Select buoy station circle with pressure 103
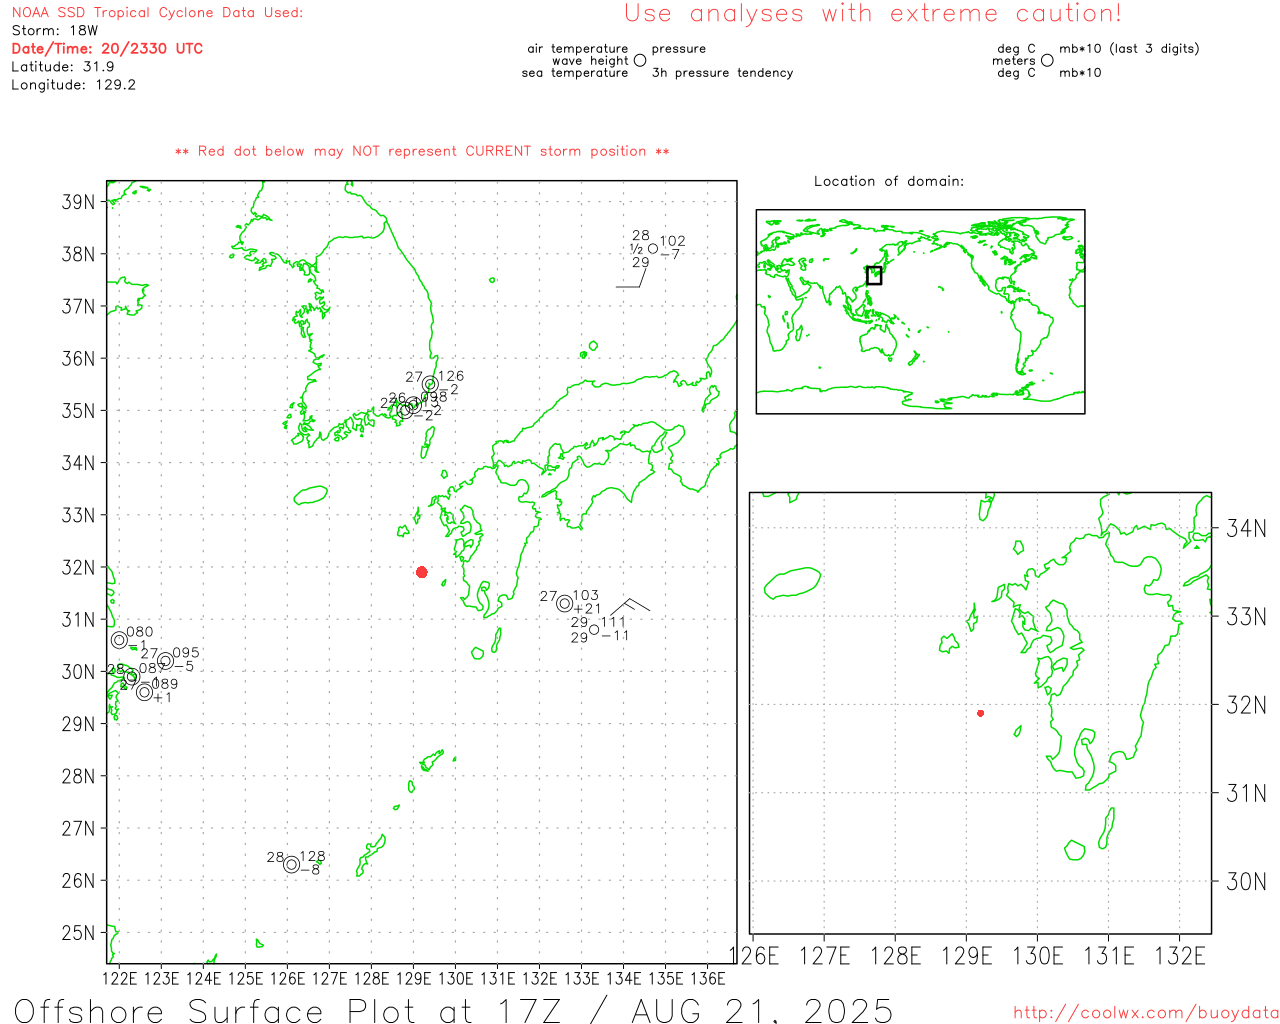 click(565, 603)
